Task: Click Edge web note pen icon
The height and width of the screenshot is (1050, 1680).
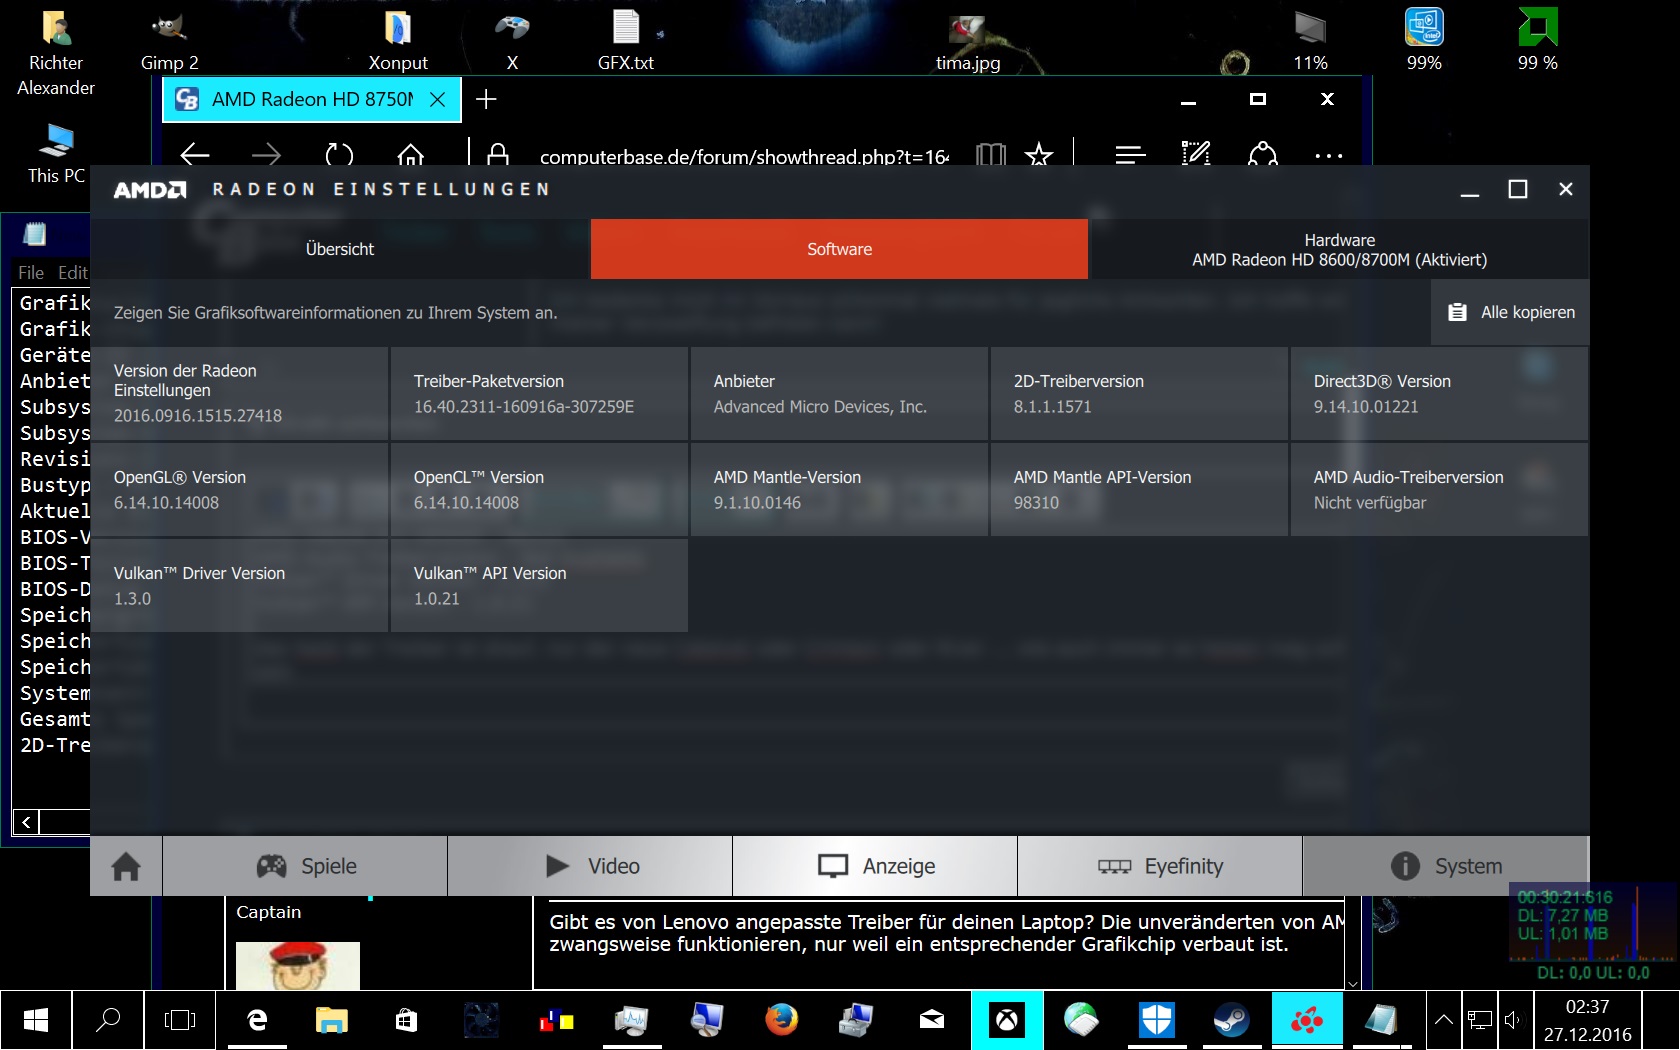Action: 1196,155
